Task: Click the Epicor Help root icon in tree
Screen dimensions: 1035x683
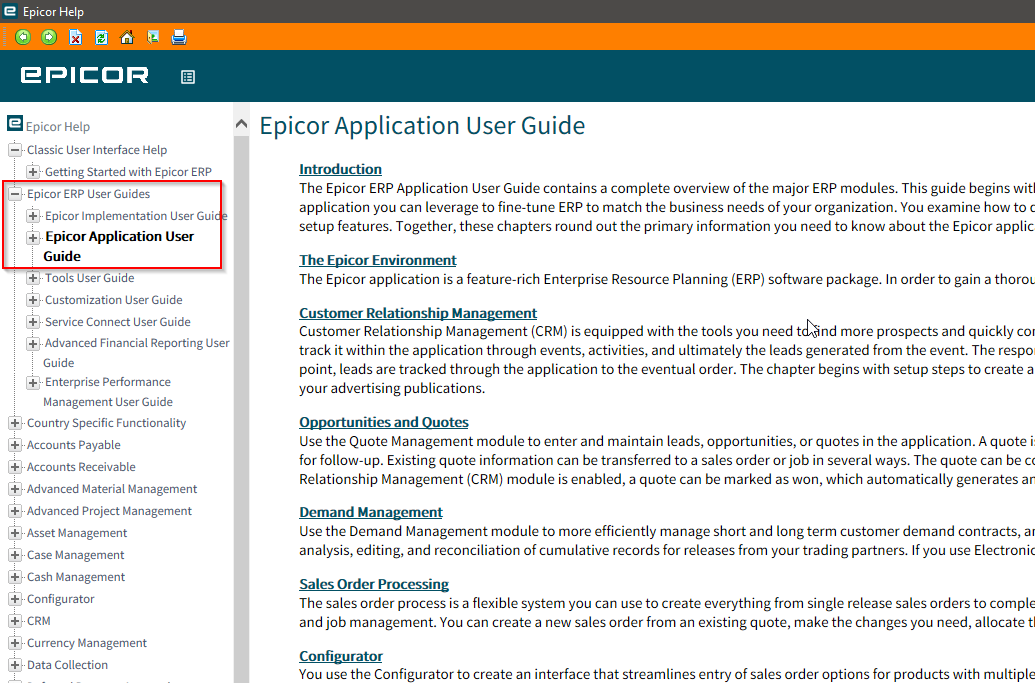Action: click(15, 123)
